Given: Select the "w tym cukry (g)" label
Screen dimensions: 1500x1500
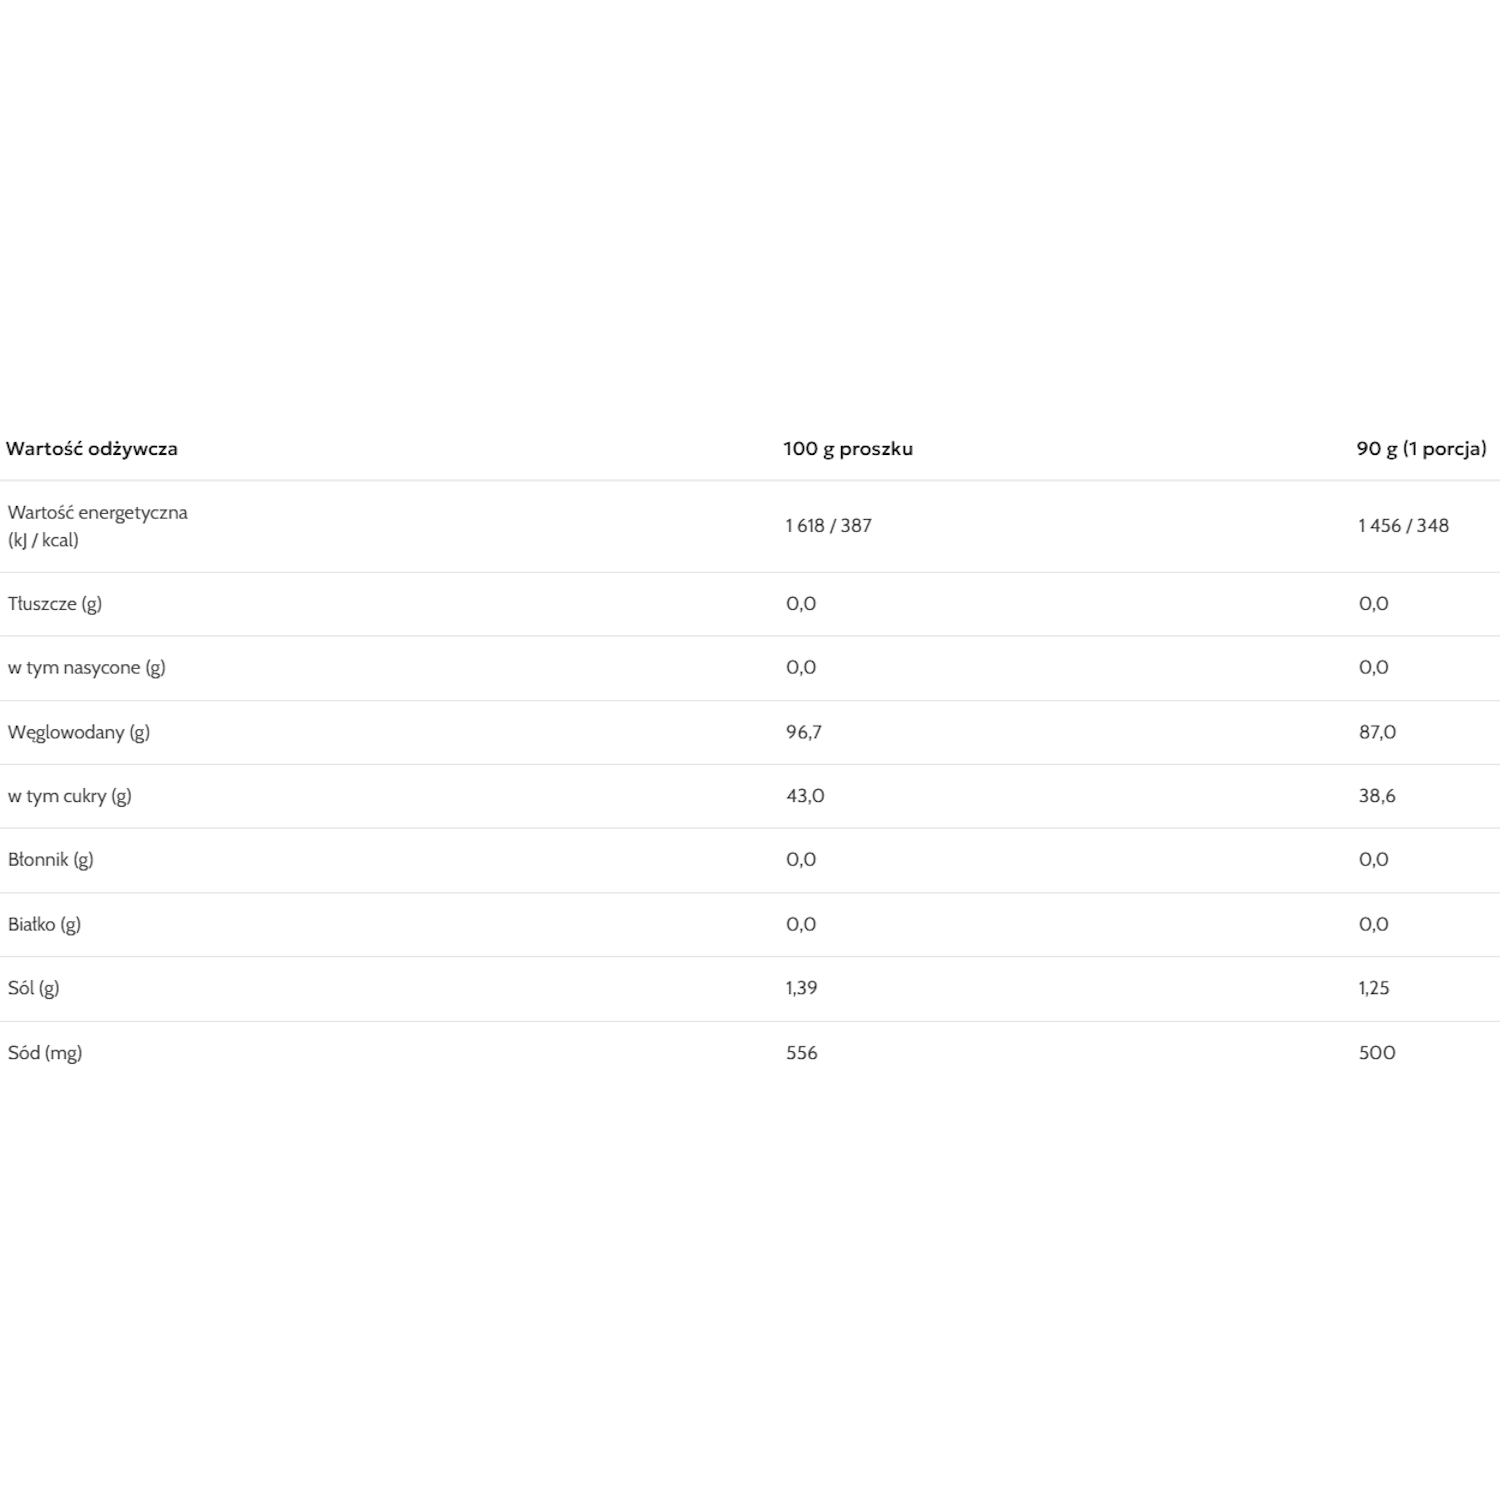Looking at the screenshot, I should 69,796.
